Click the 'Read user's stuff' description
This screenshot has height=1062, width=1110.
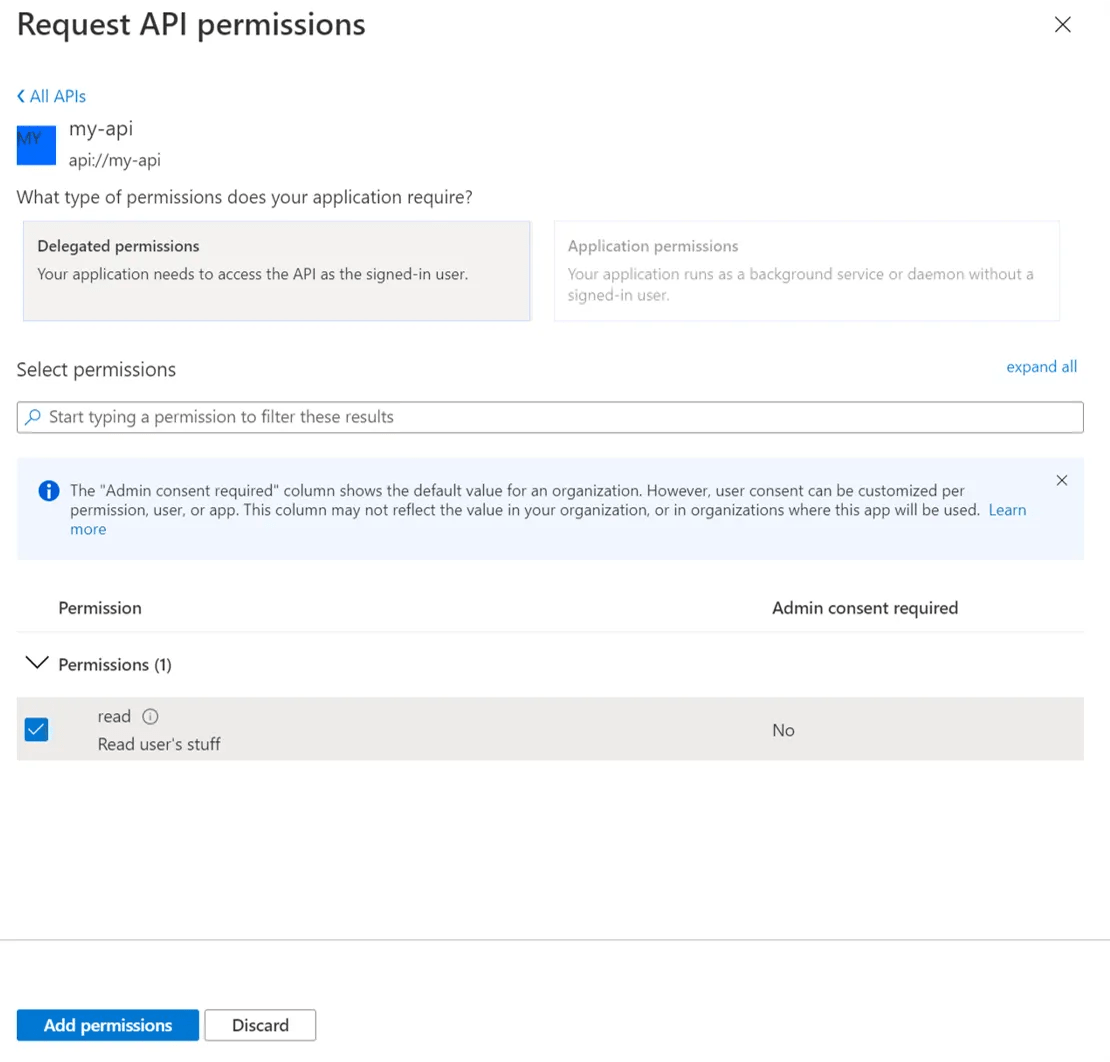pyautogui.click(x=159, y=744)
